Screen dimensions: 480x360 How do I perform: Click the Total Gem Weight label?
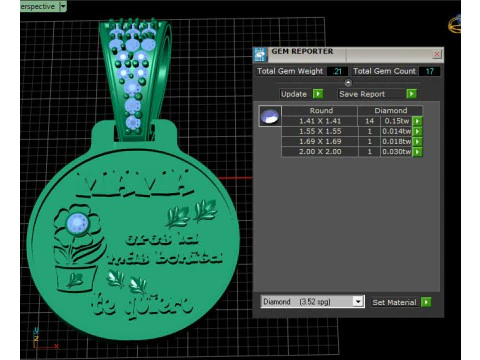(x=290, y=71)
